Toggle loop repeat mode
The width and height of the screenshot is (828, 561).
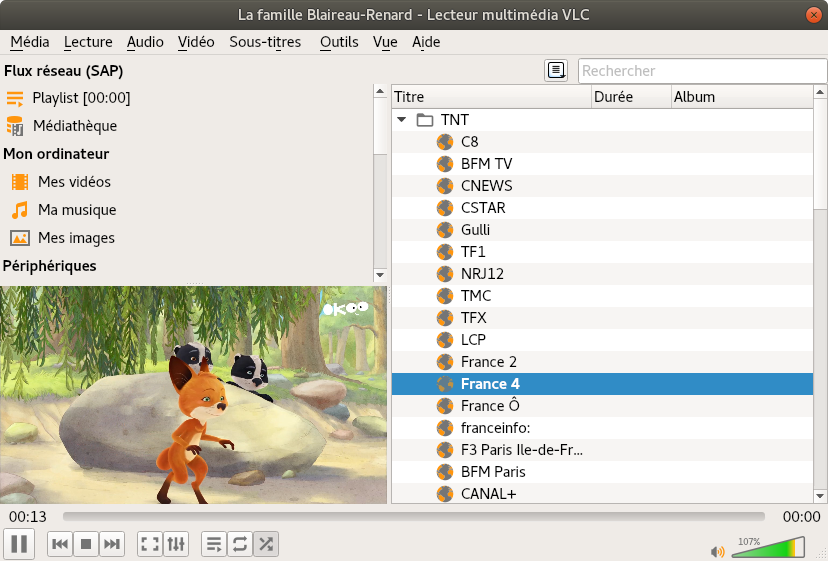(x=240, y=544)
